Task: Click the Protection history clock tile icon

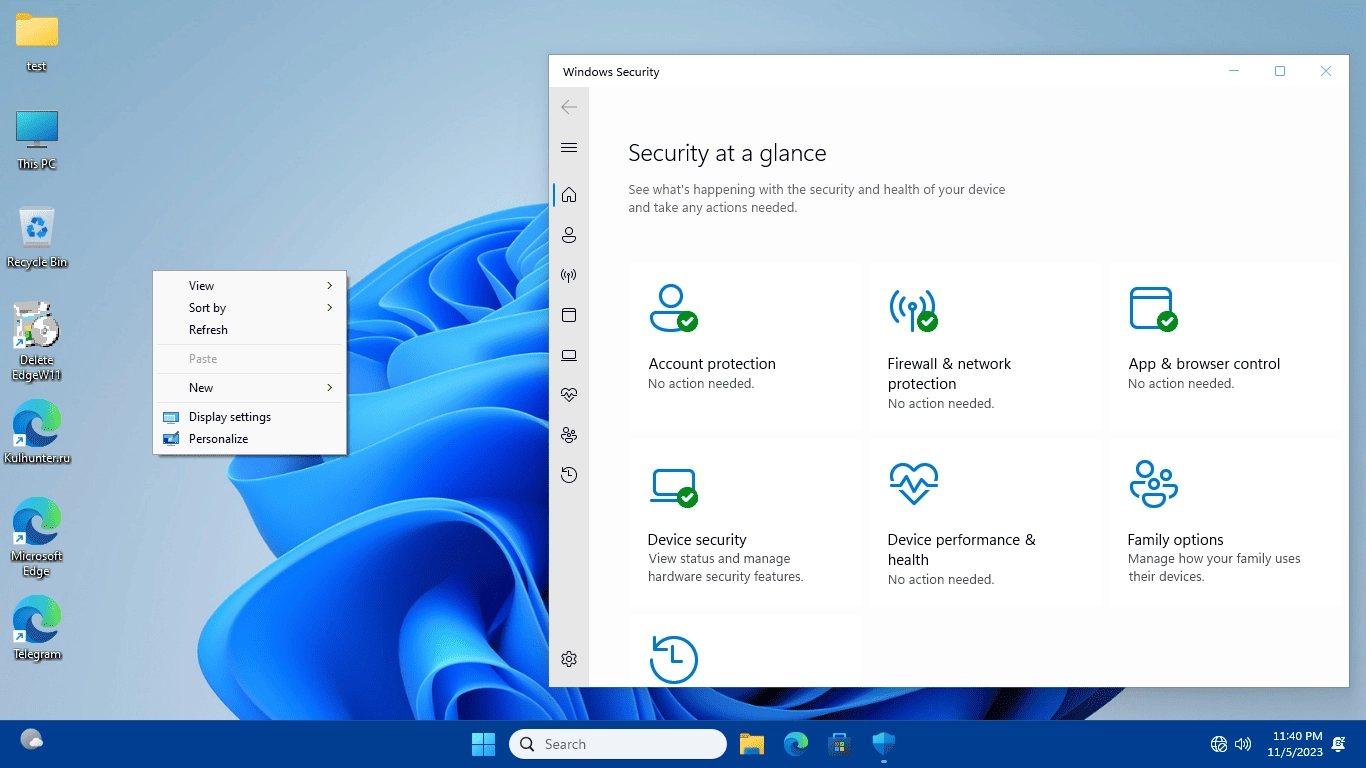Action: 673,659
